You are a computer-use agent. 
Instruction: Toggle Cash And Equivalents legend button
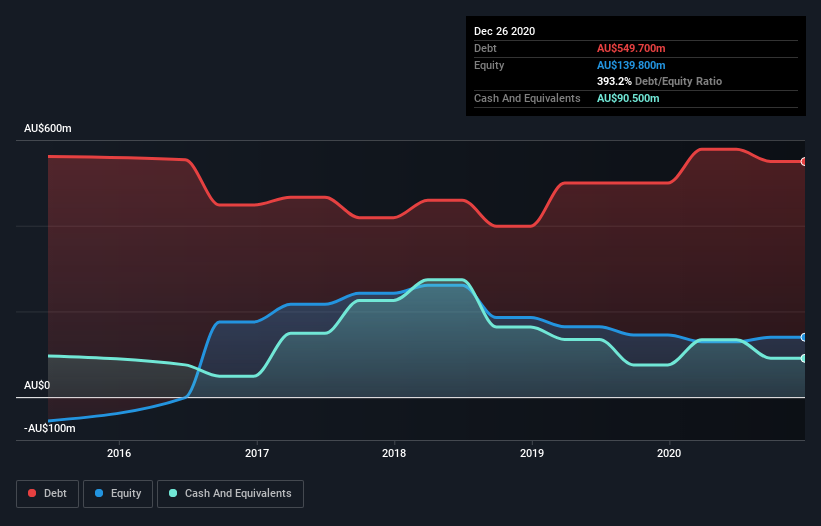[230, 494]
